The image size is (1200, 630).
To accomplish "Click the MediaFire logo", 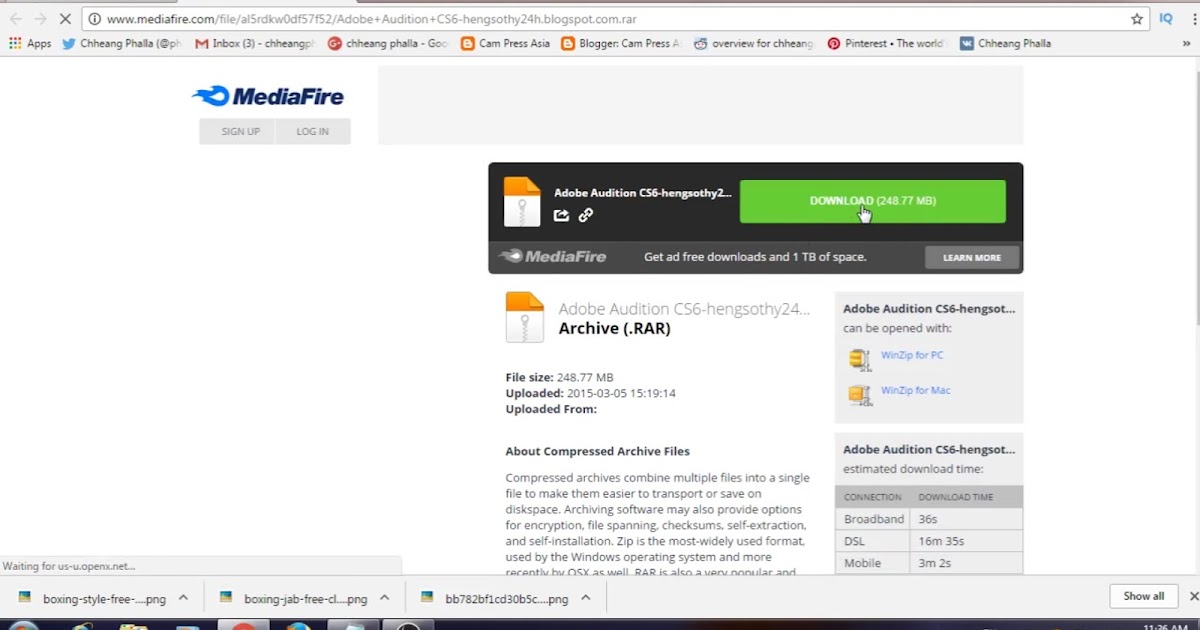I will point(268,97).
